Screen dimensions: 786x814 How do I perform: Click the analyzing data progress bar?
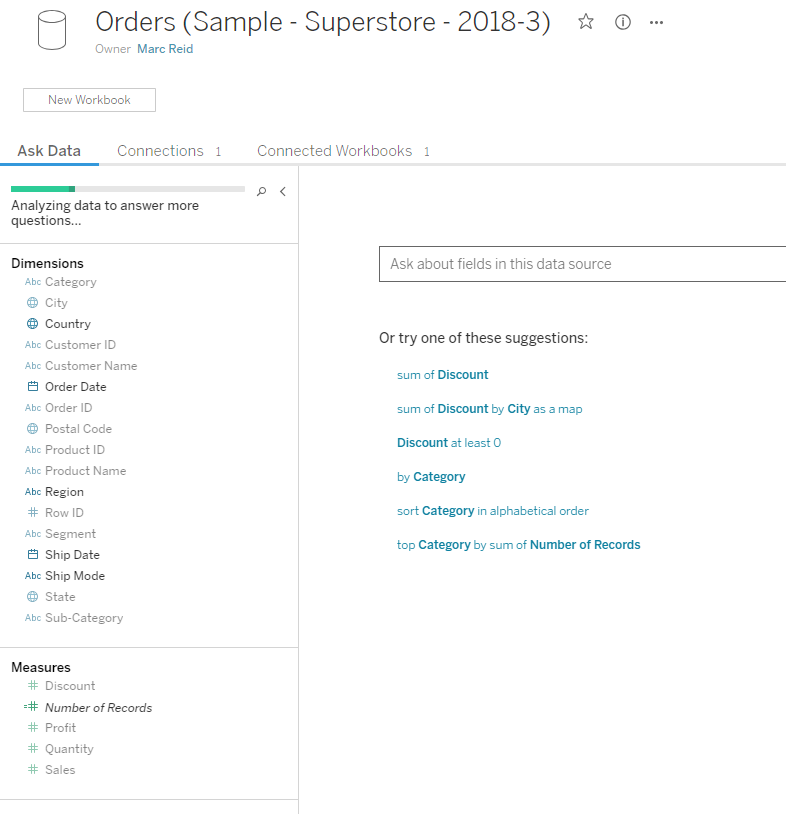[127, 188]
